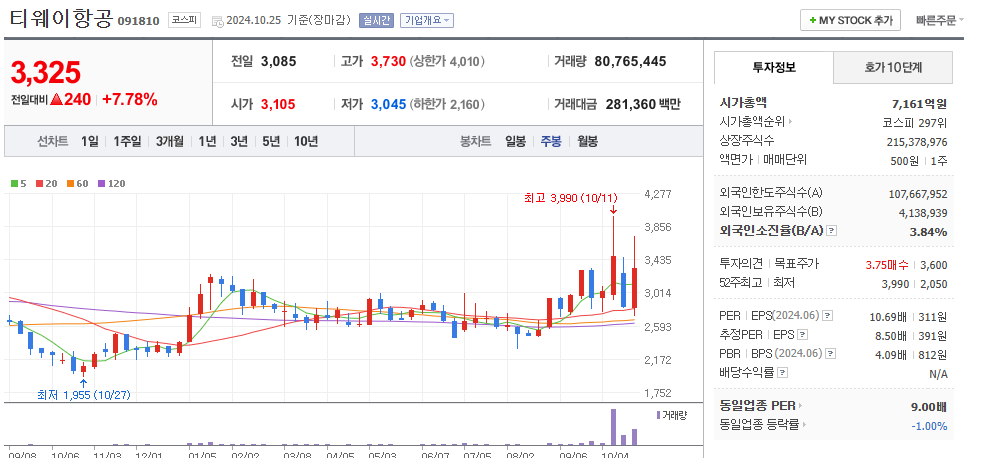Click 고가 value 3,730
983x458 pixels.
389,61
